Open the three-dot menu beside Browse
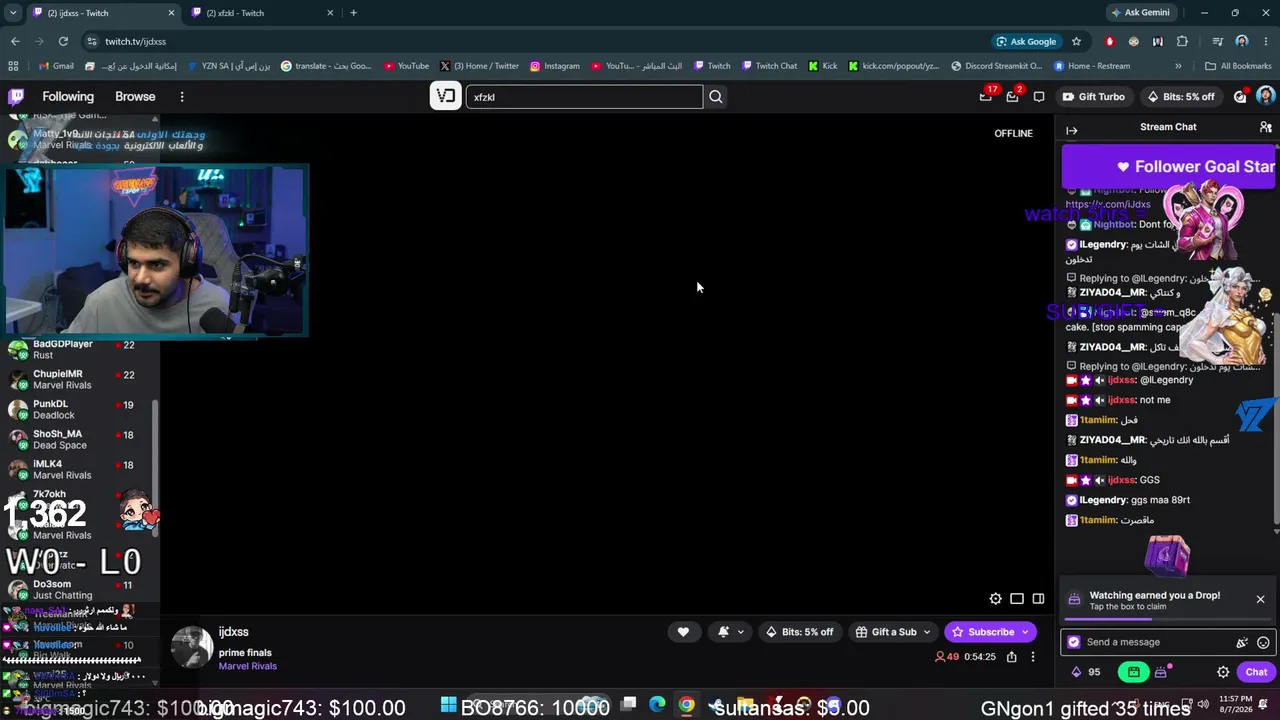The image size is (1280, 720). pos(182,97)
